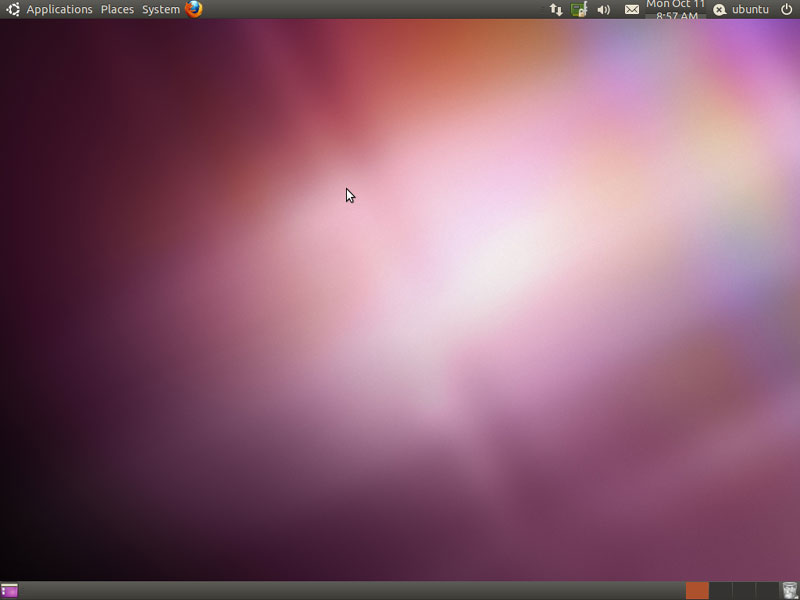The image size is (800, 600).
Task: Open the chat status bubble icon
Action: (x=719, y=10)
